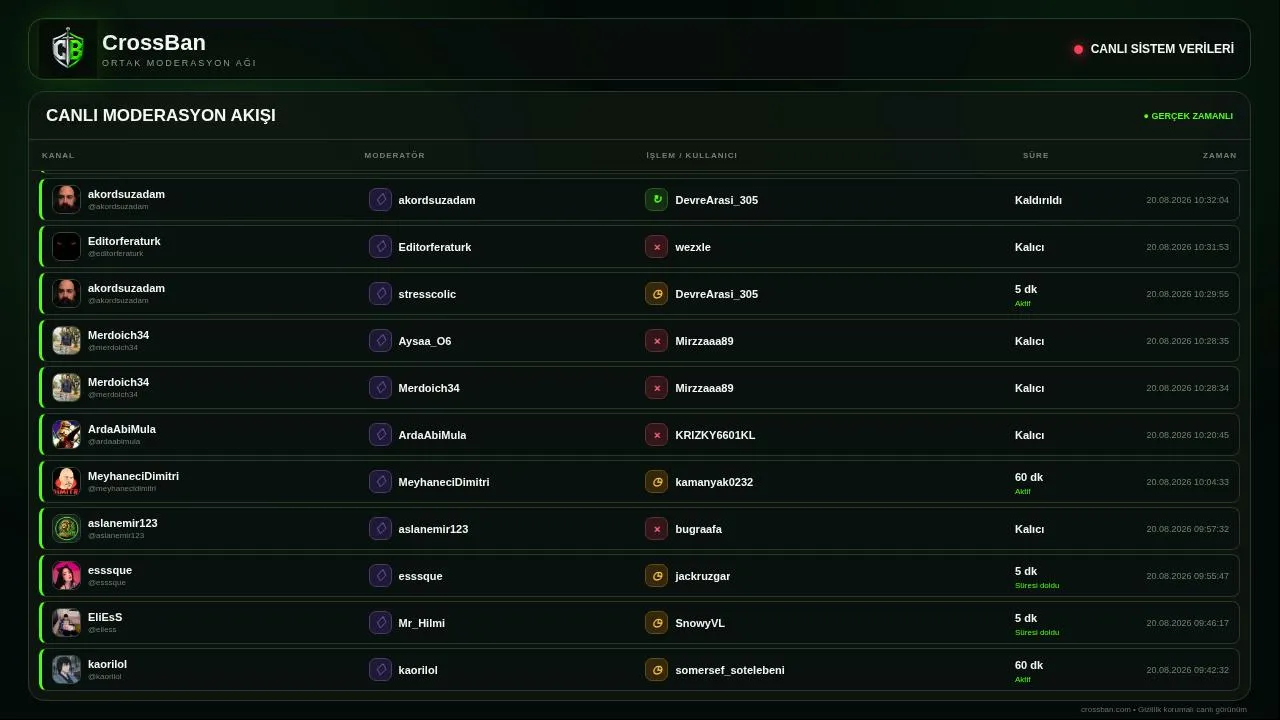Click the CrossBan shield logo
1280x720 pixels.
coord(68,49)
